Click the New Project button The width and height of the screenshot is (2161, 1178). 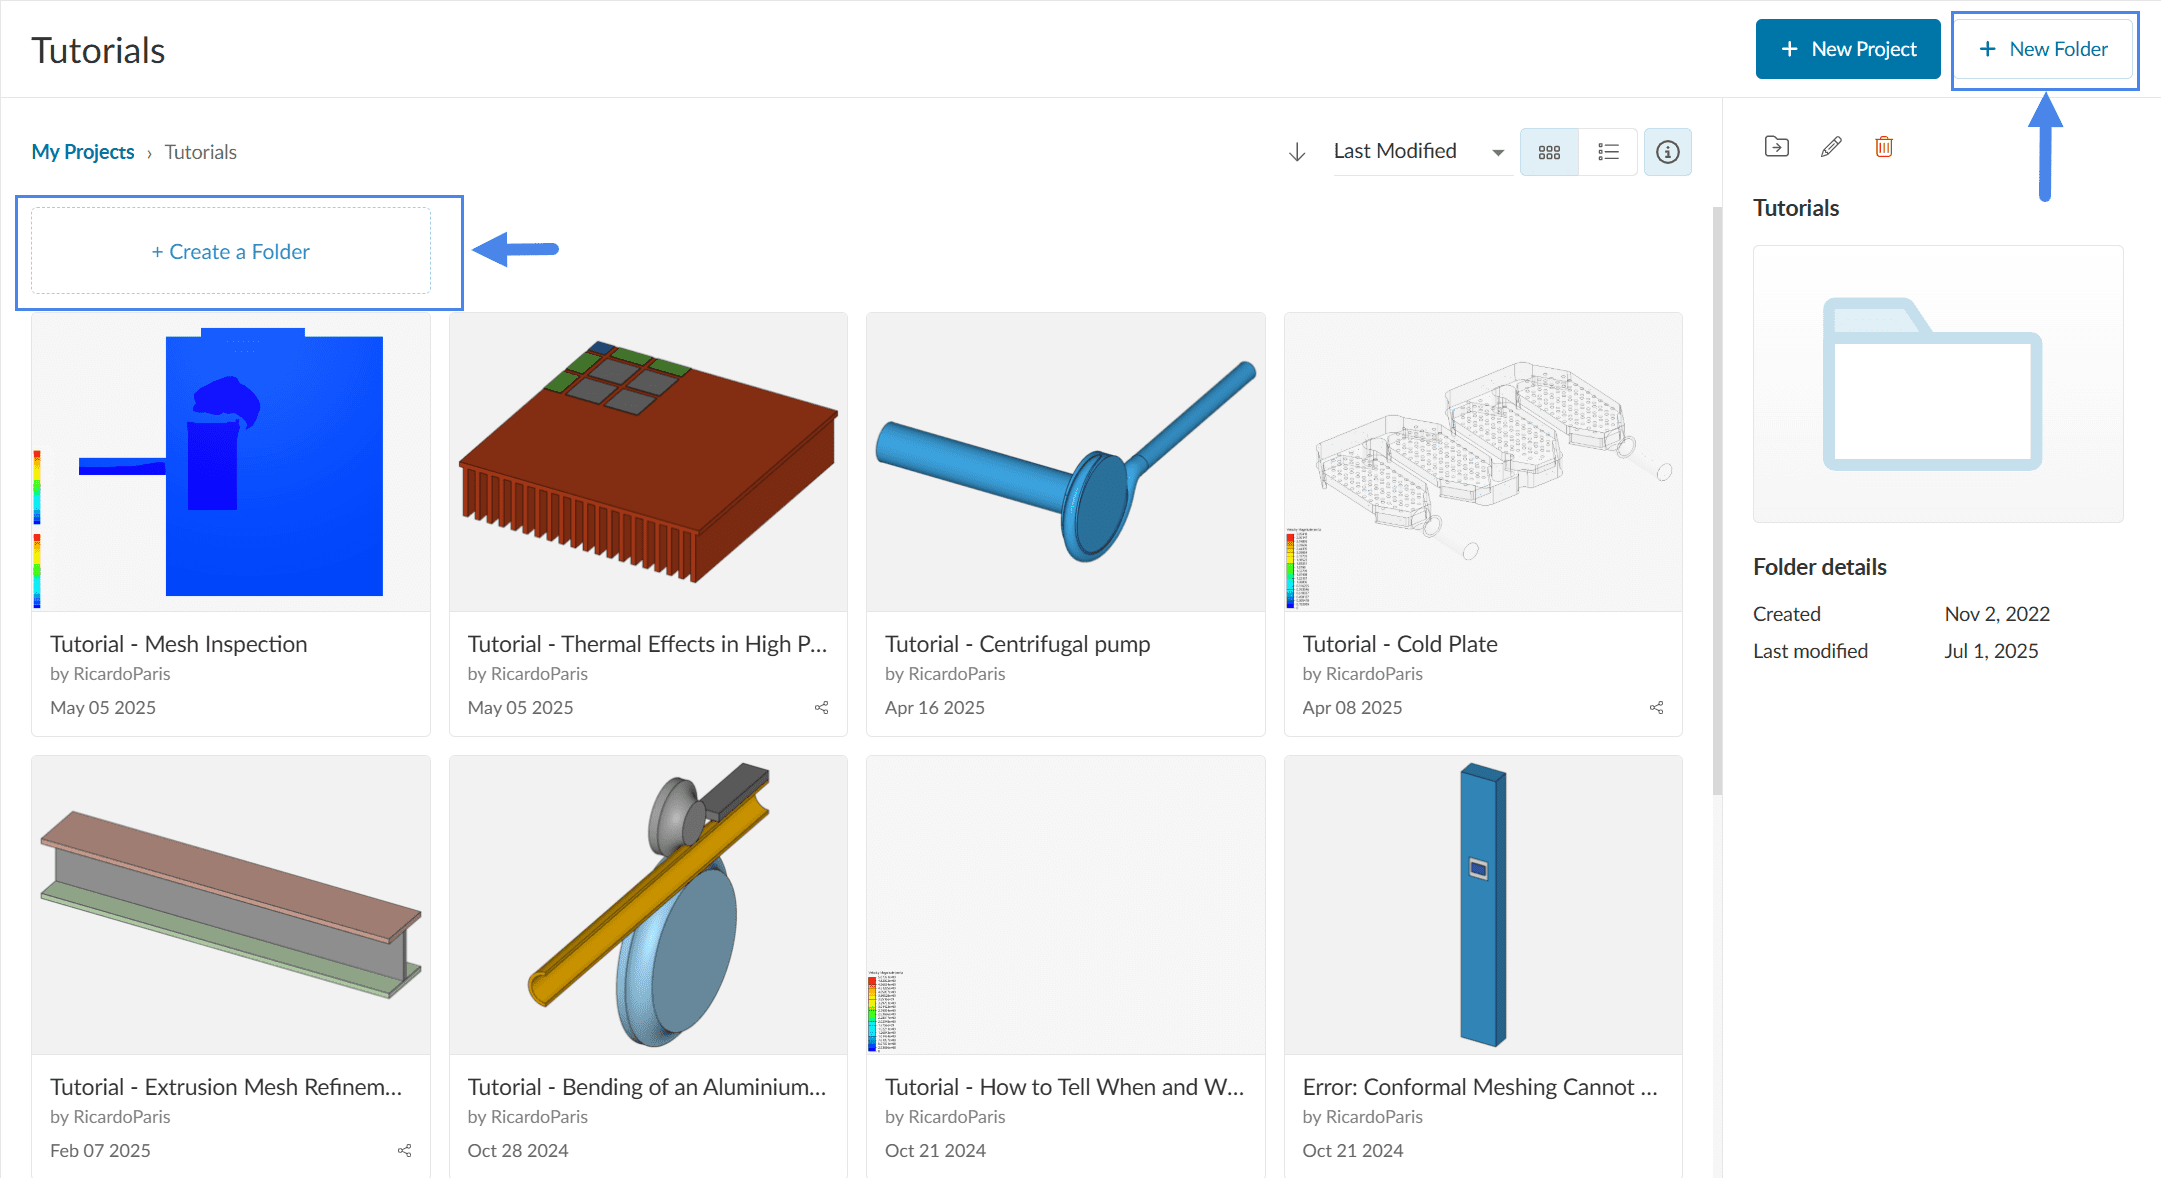coord(1847,49)
